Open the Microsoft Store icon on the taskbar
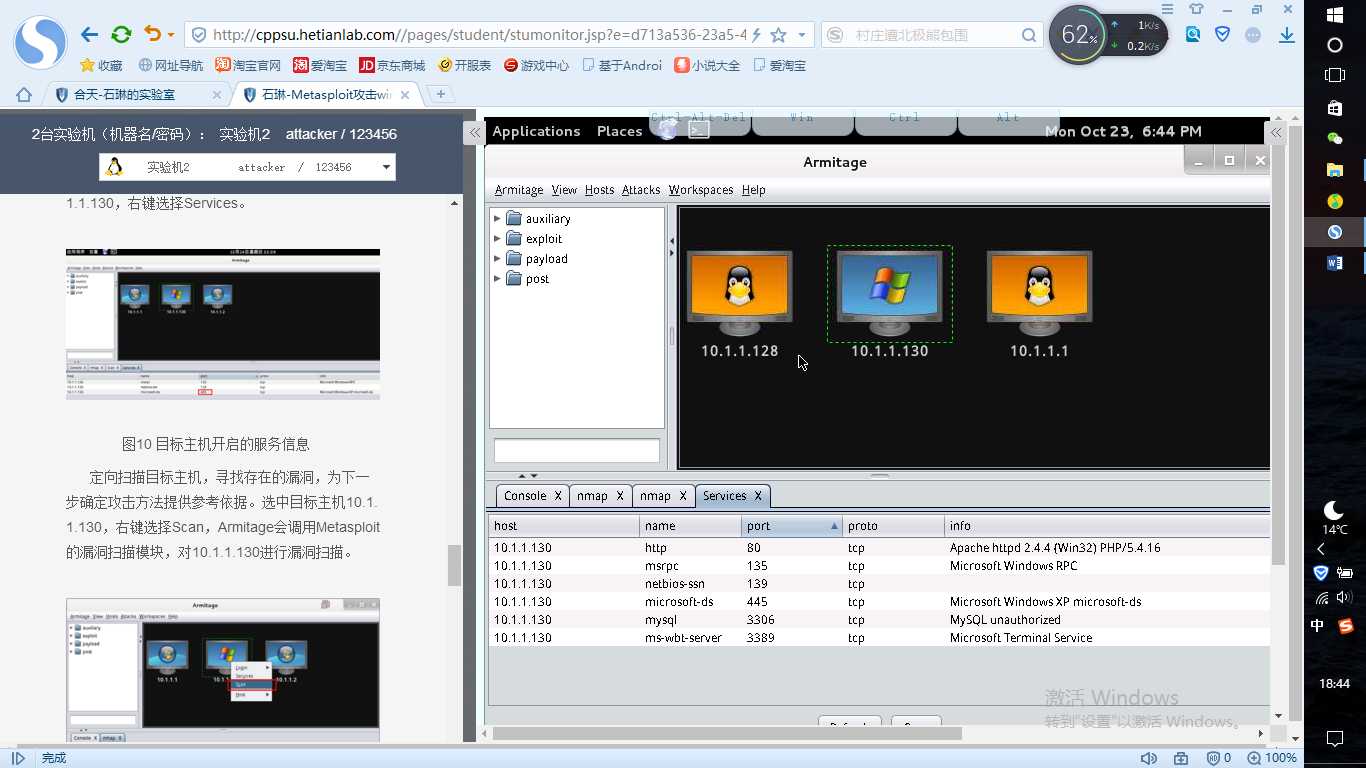 (1334, 107)
